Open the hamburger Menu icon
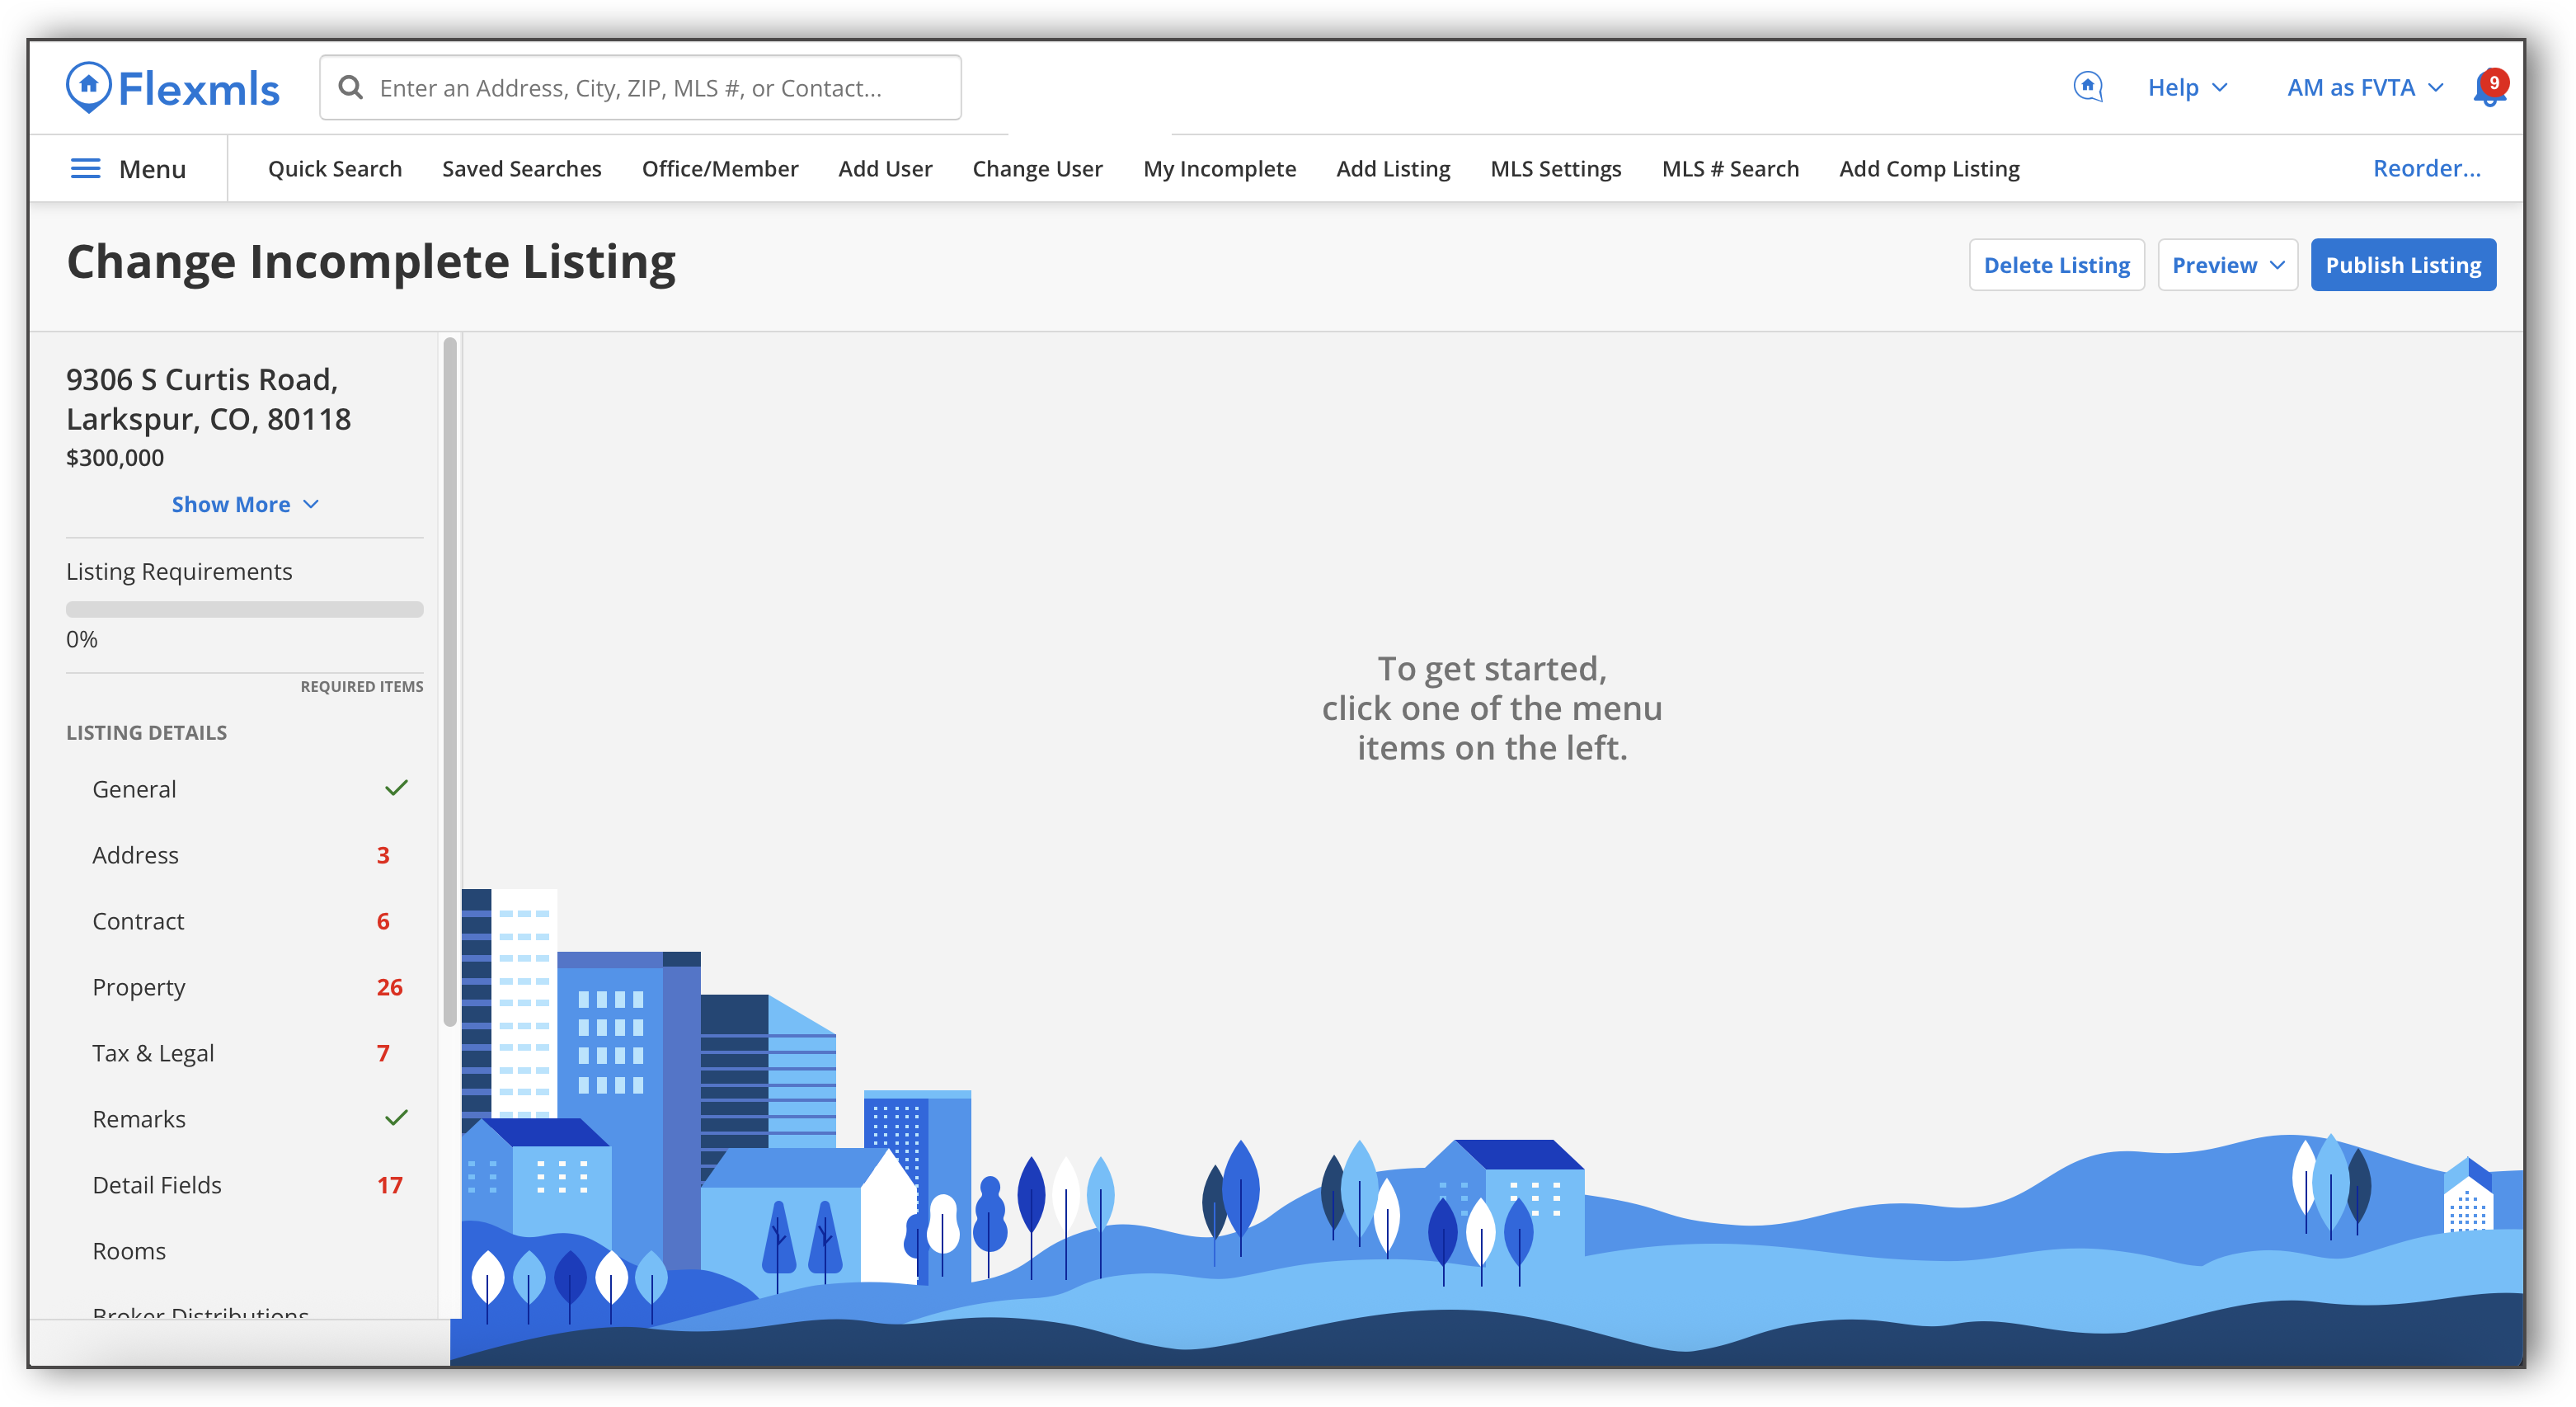Screen dimensions: 2576x1407 pos(86,169)
